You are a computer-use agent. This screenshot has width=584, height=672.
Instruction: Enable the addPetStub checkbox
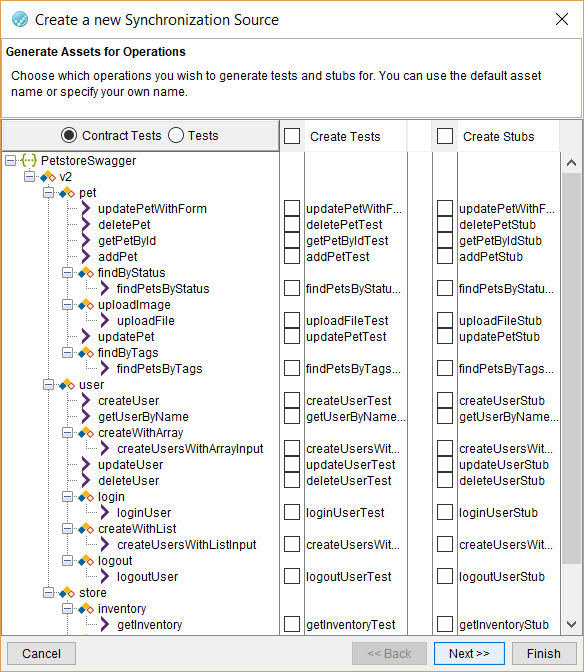445,257
